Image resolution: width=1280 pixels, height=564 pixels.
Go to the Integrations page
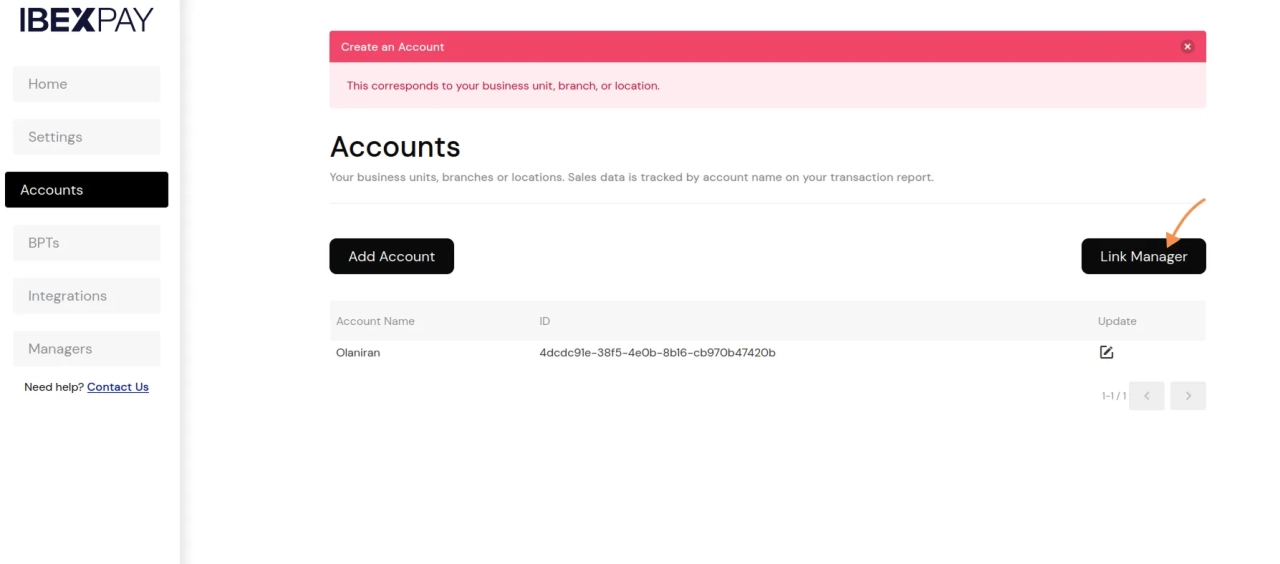(86, 296)
